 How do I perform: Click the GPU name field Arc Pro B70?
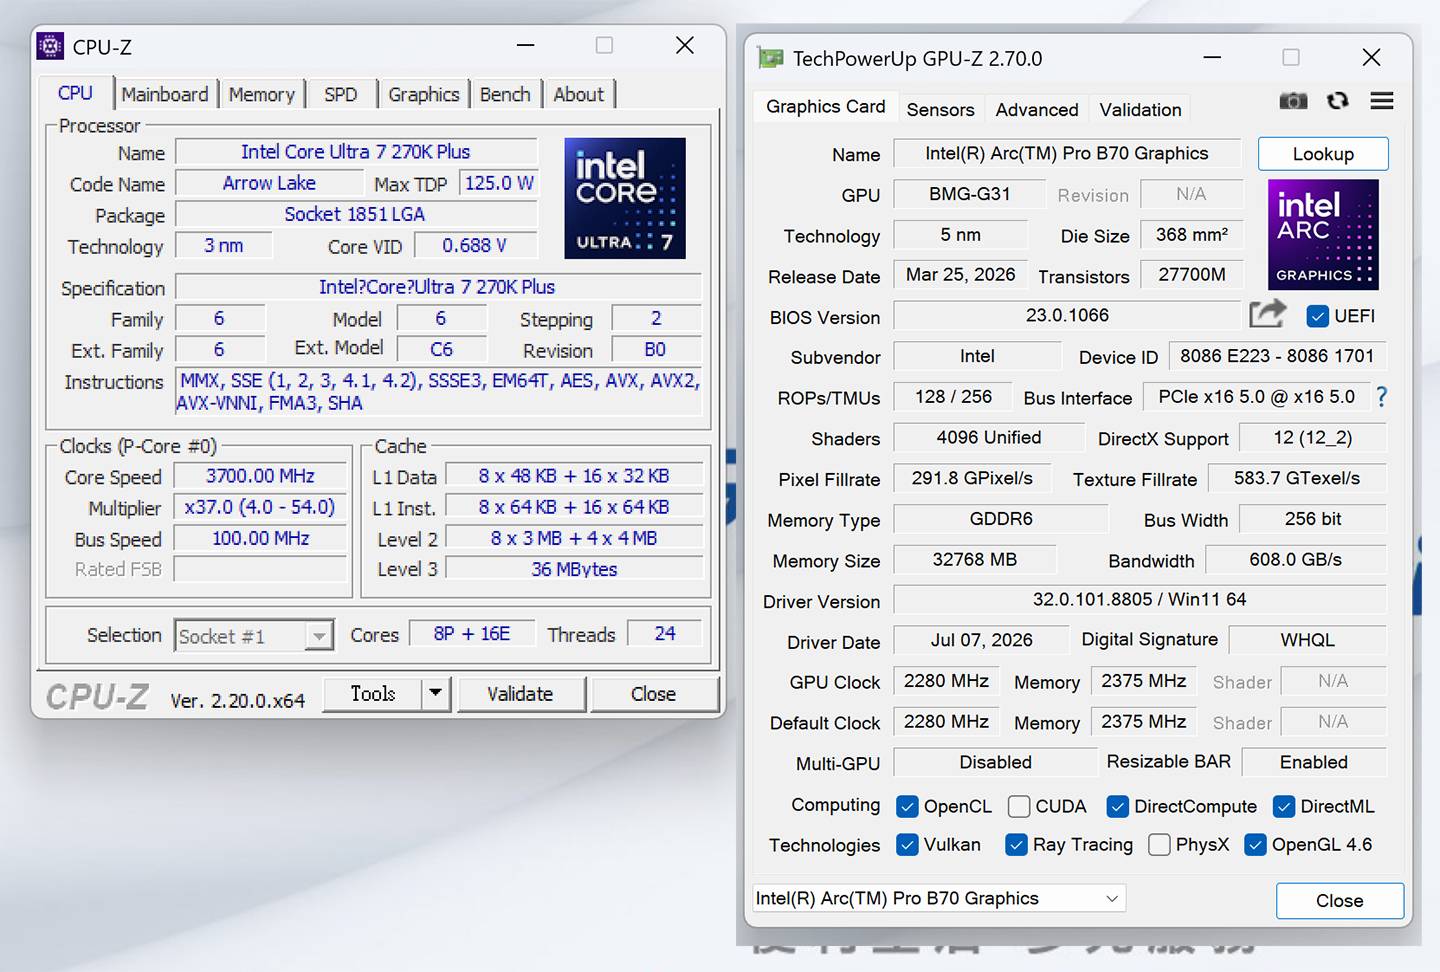pos(1067,153)
